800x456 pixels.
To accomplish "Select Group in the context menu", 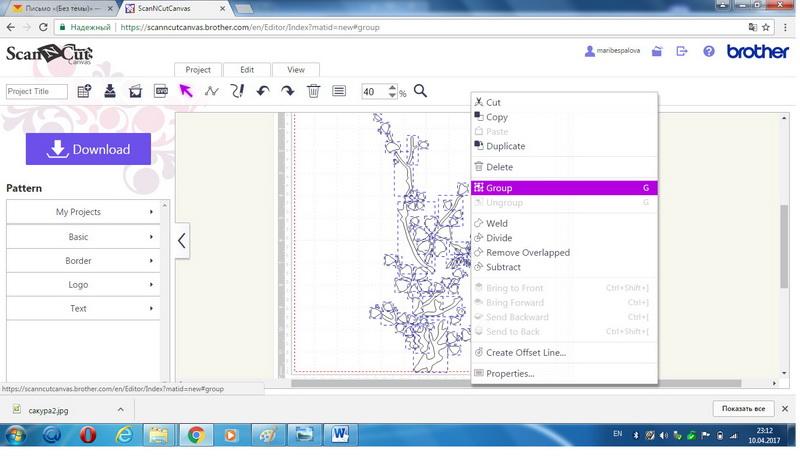I will pyautogui.click(x=564, y=188).
